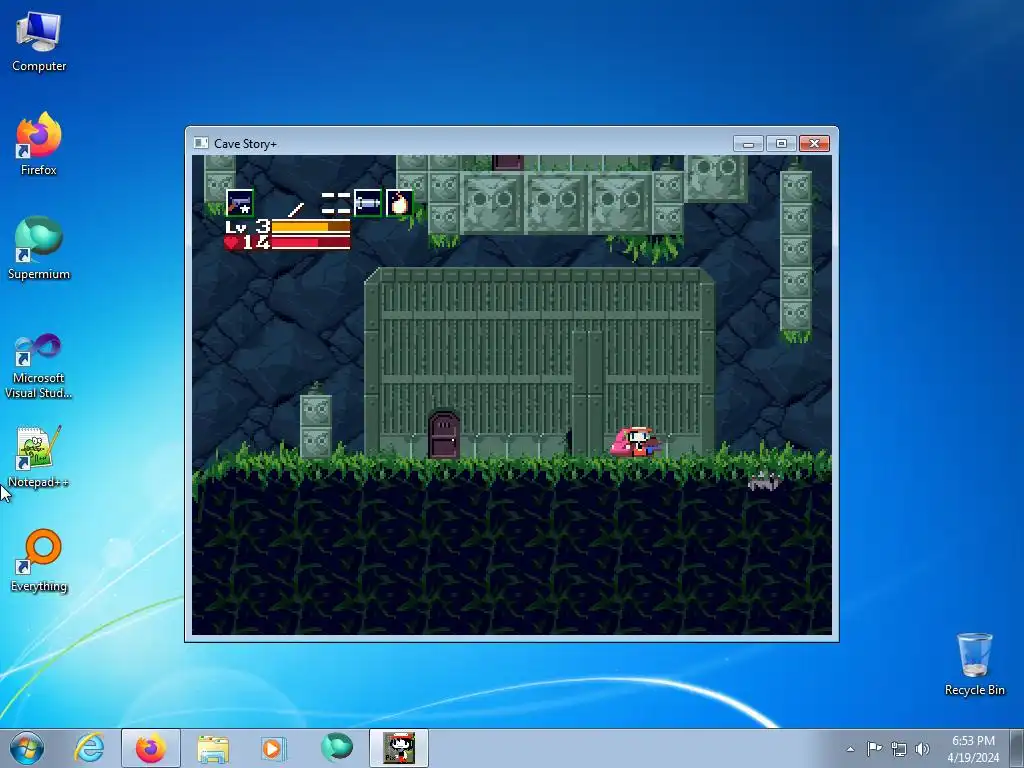Viewport: 1024px width, 768px height.
Task: Select the Supermium desktop shortcut
Action: click(x=39, y=249)
